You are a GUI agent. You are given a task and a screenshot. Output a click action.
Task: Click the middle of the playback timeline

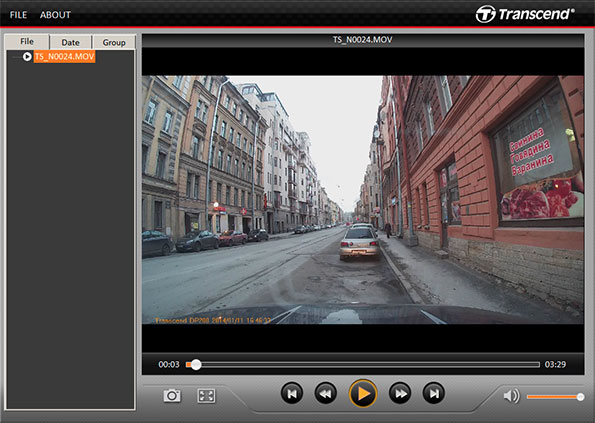coord(363,365)
